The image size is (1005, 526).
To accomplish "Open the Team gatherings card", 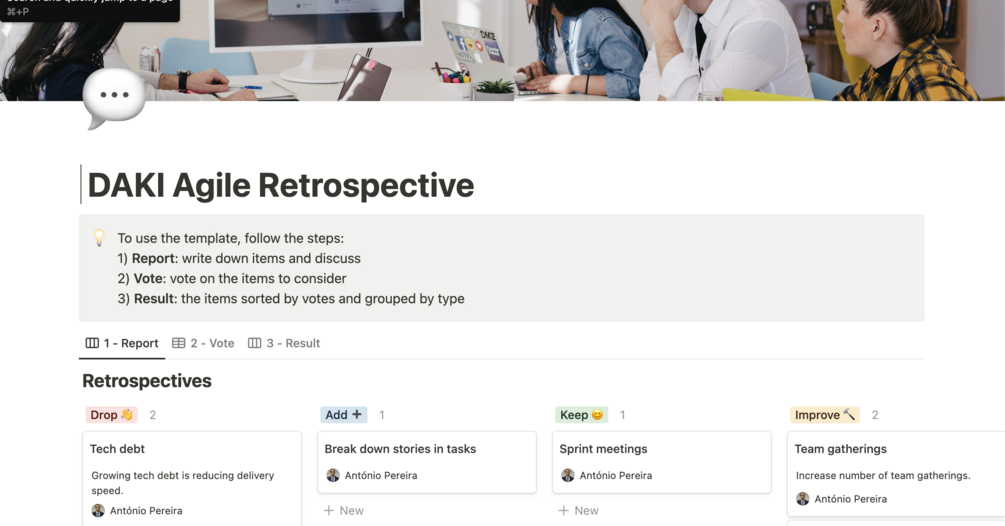I will [x=896, y=473].
